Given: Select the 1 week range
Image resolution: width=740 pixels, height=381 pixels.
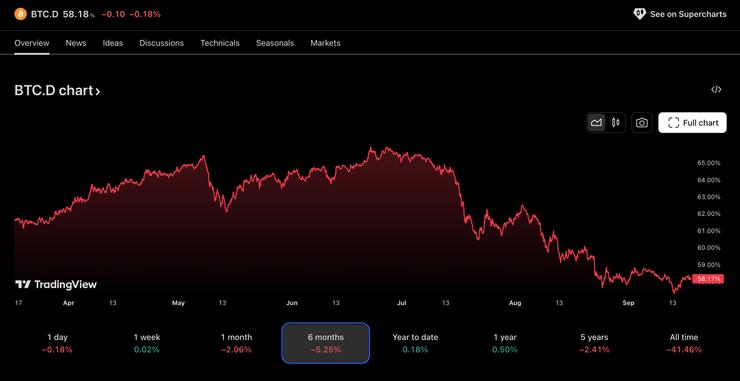Looking at the screenshot, I should (x=147, y=343).
